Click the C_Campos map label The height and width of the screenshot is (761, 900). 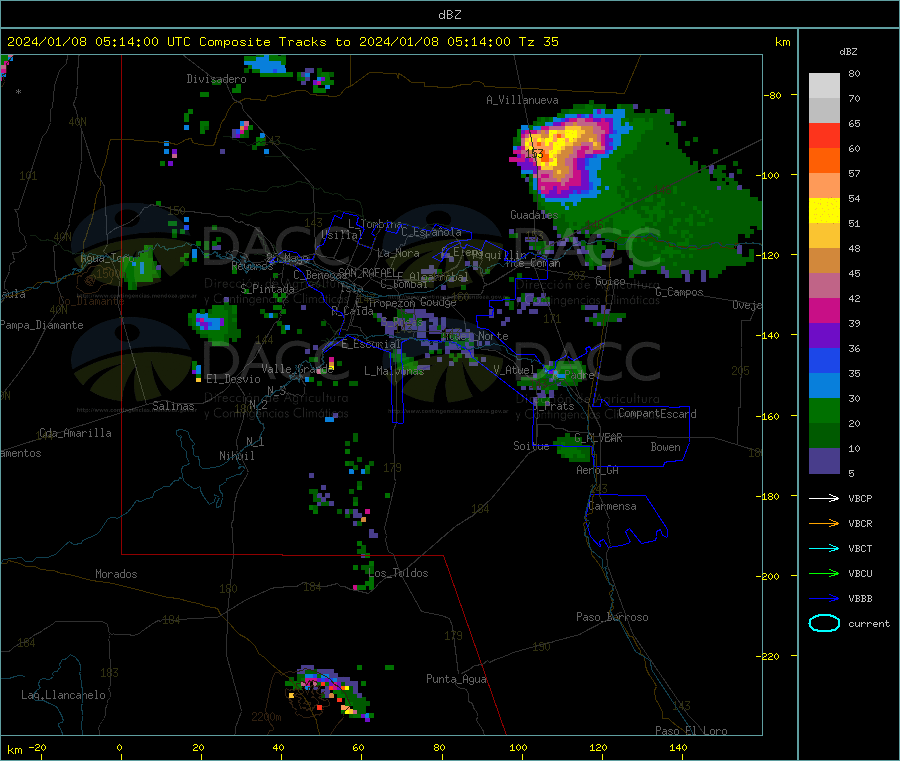pyautogui.click(x=679, y=292)
